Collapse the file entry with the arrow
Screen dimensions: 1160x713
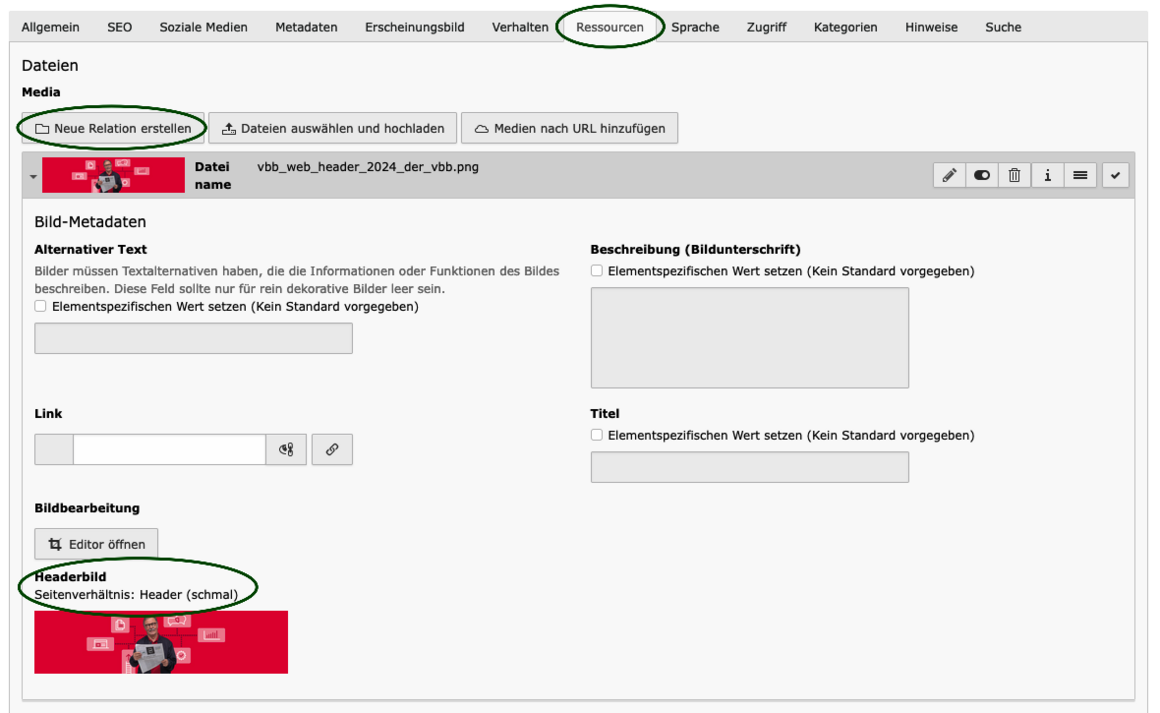(x=33, y=176)
